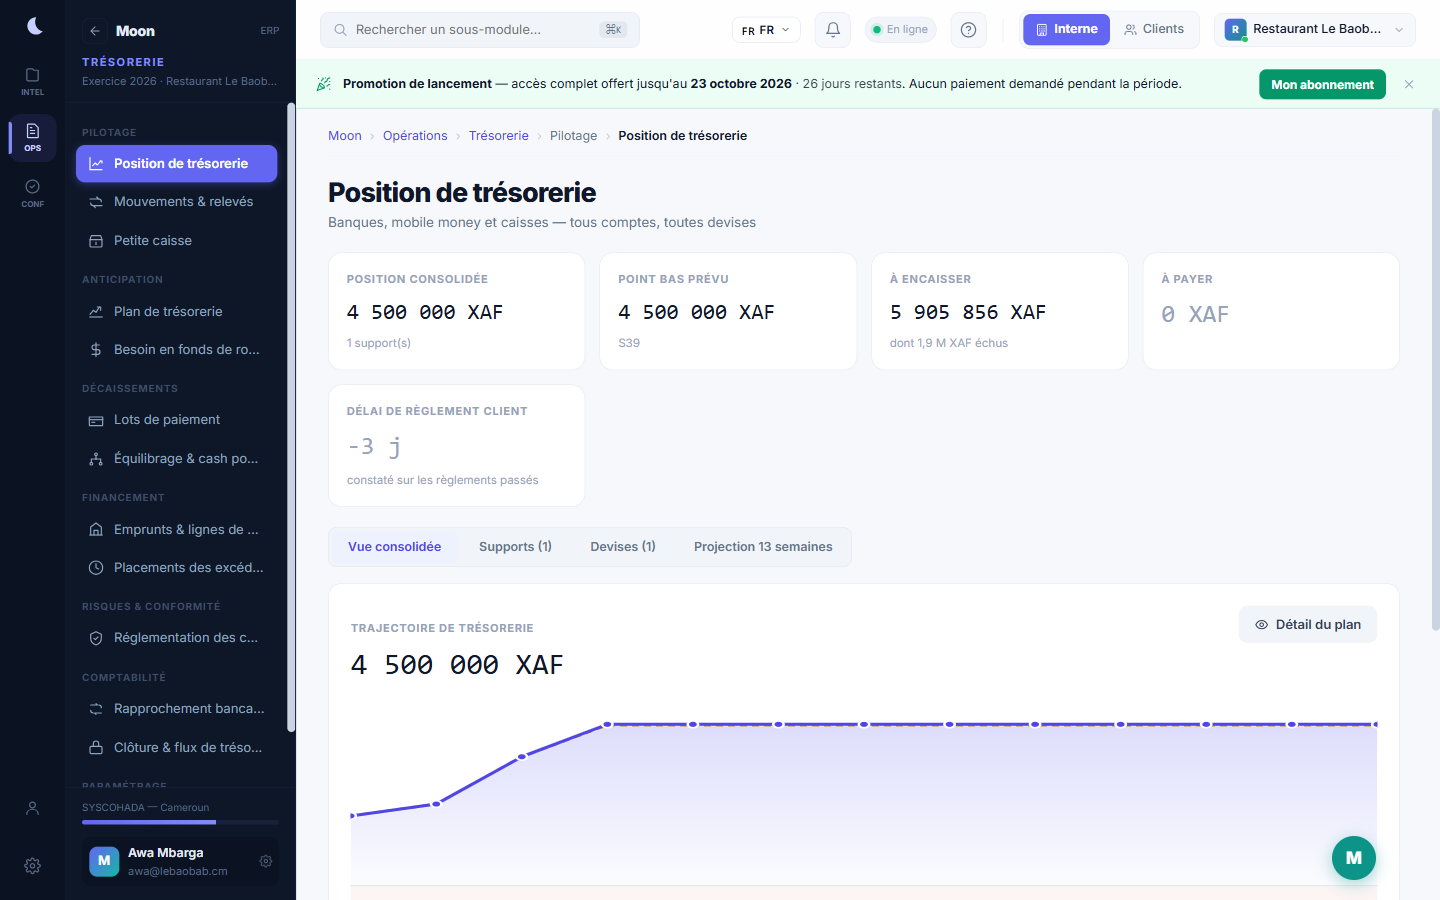Select the Devises (1) tab

point(623,547)
